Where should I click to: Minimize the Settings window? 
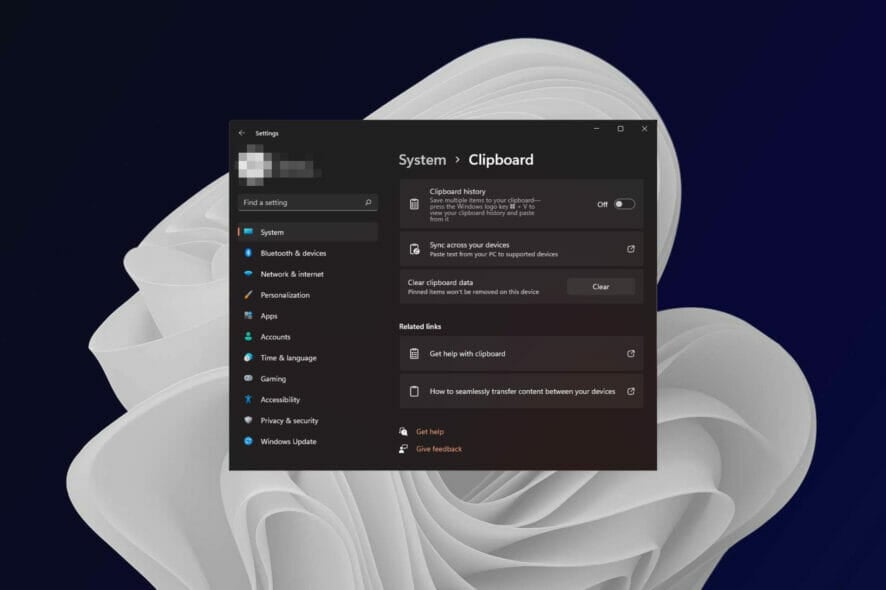pyautogui.click(x=596, y=129)
